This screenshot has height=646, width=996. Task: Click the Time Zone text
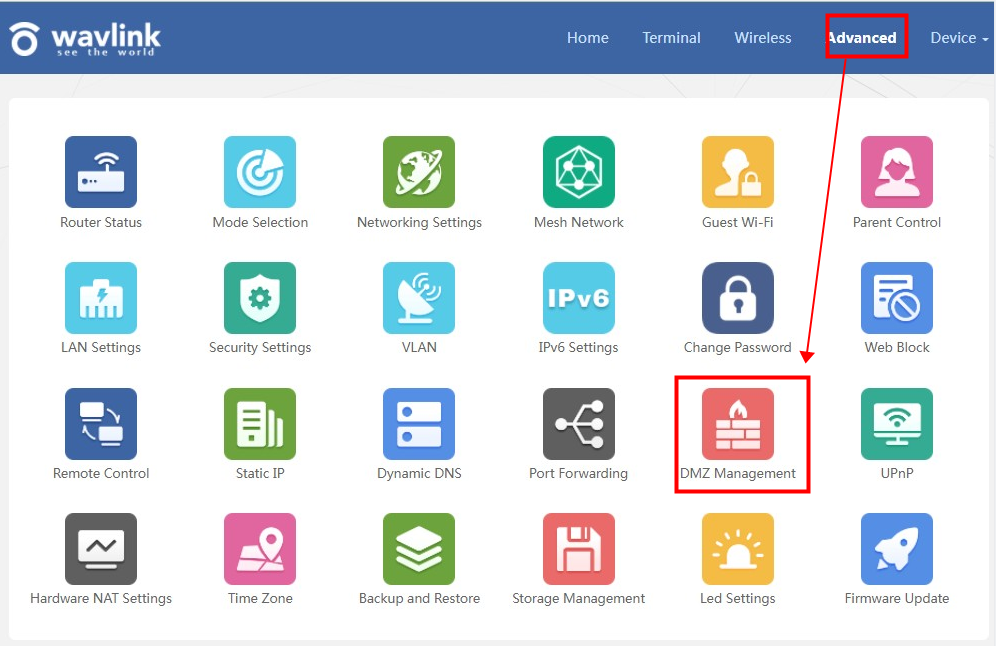coord(260,598)
